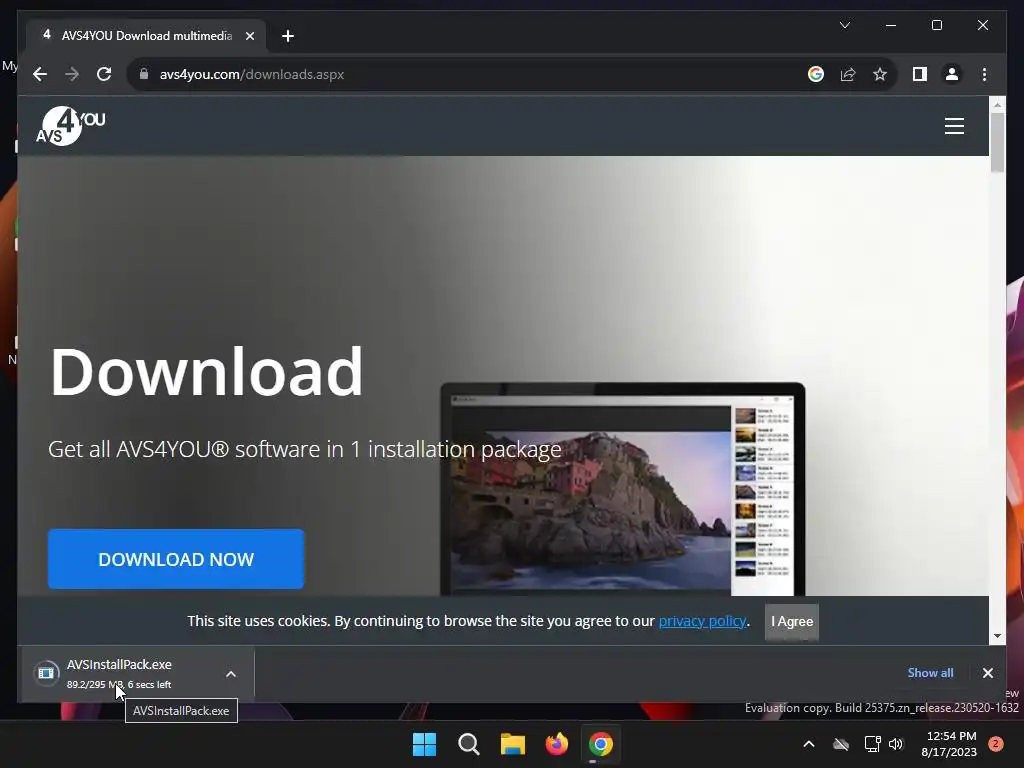Image resolution: width=1024 pixels, height=768 pixels.
Task: View site security lock info
Action: [144, 74]
